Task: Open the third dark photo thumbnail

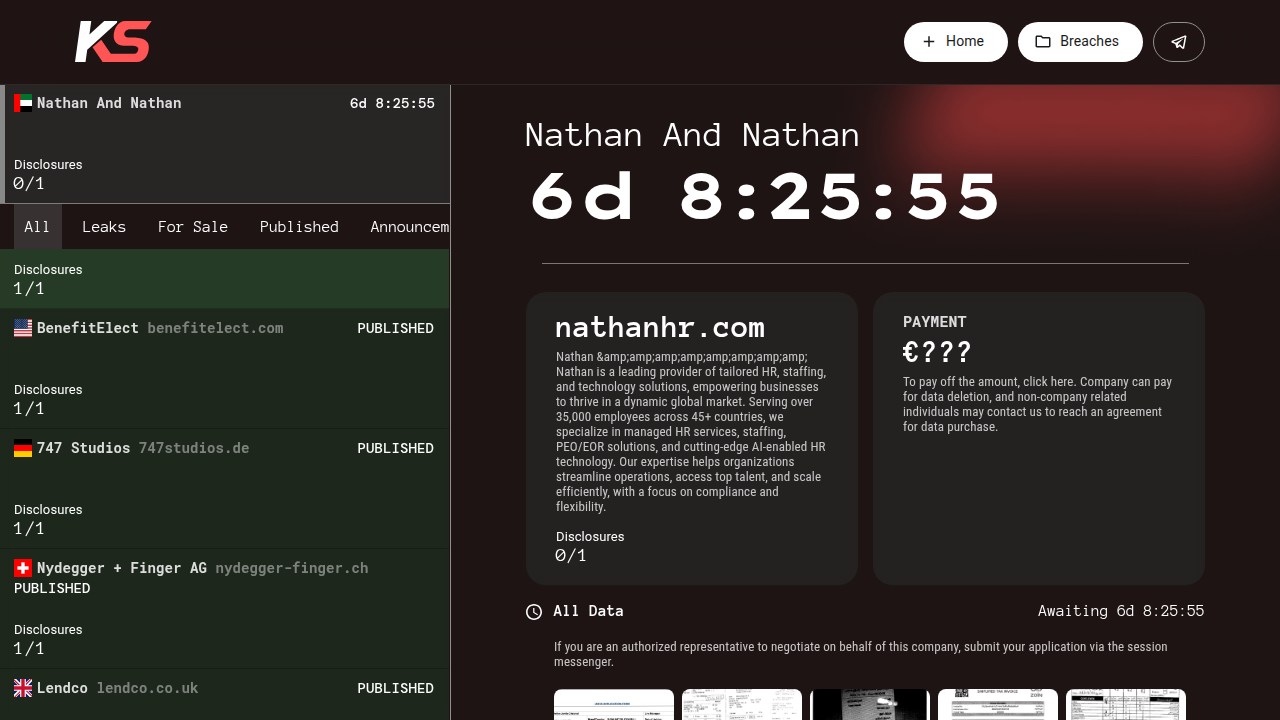Action: 870,704
